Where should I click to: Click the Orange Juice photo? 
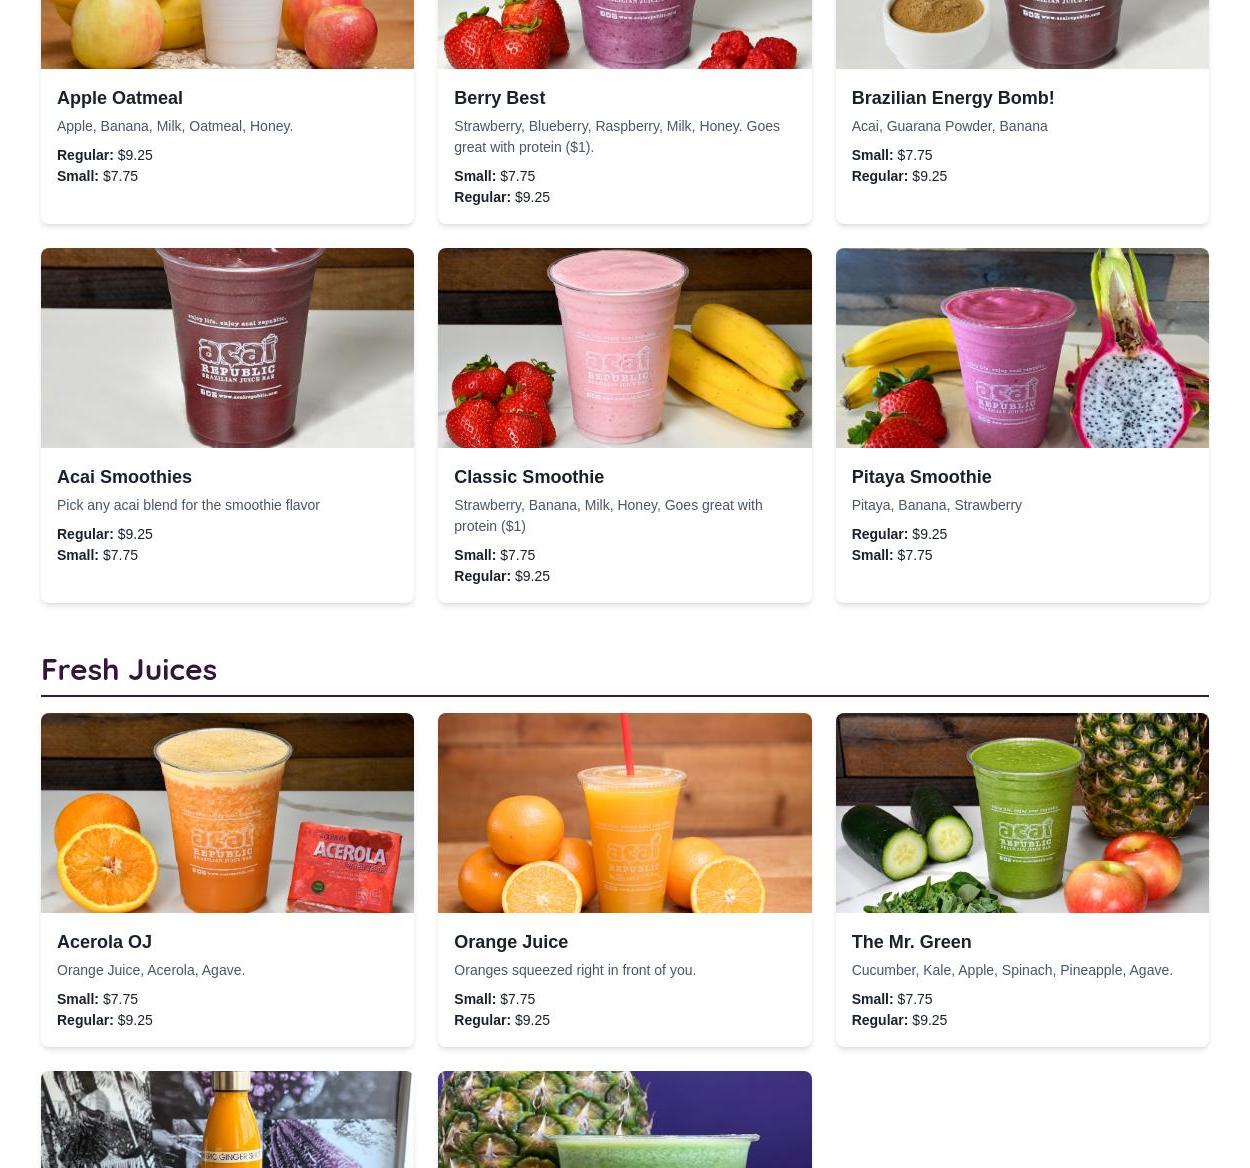coord(624,812)
